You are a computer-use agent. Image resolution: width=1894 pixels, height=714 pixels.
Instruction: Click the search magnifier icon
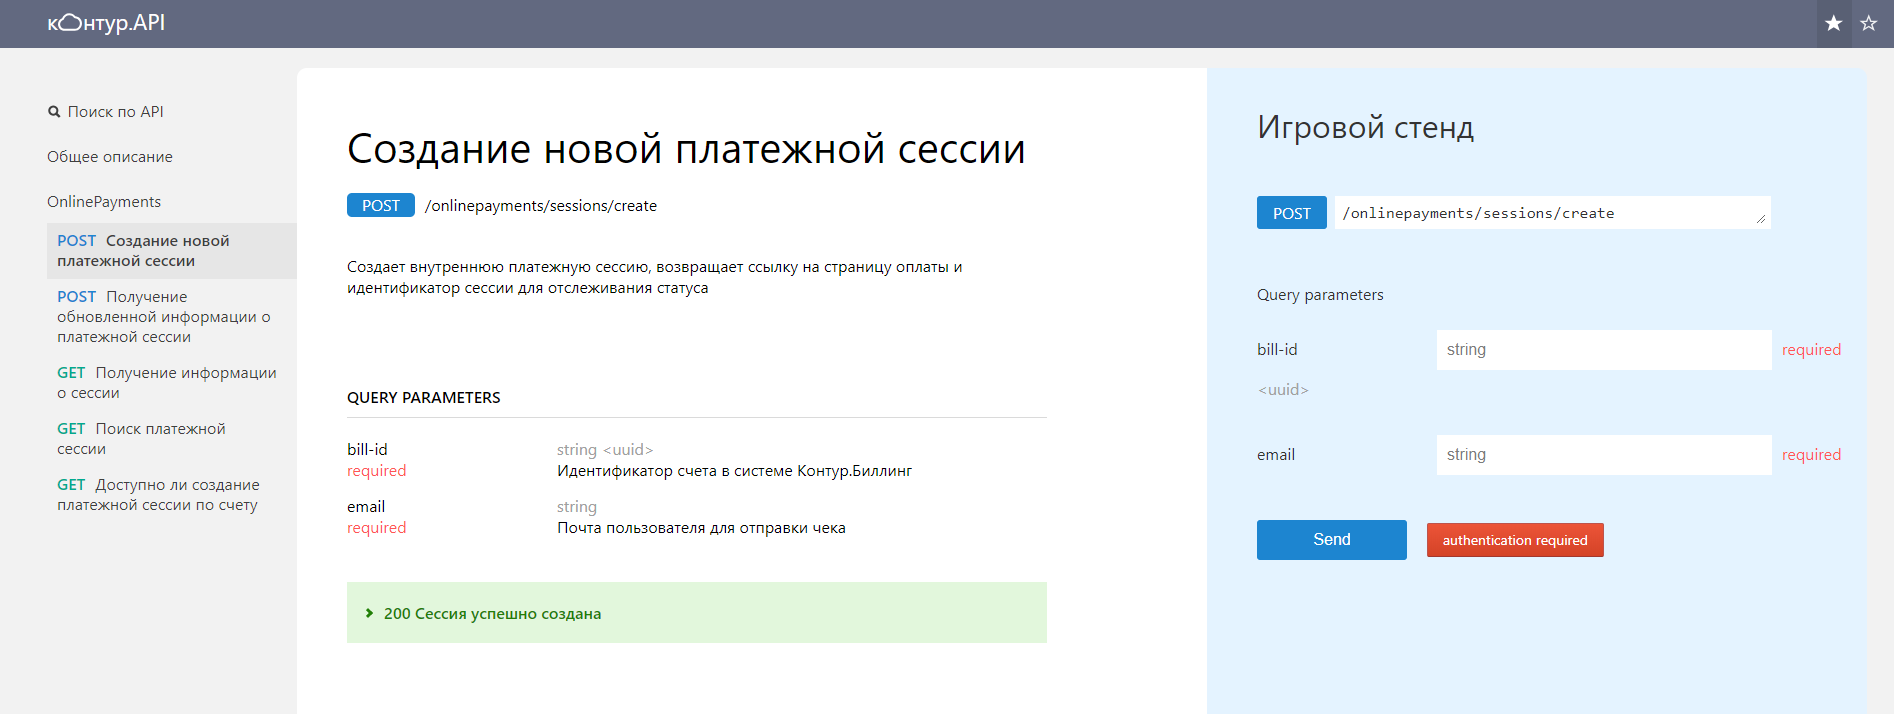(x=54, y=112)
